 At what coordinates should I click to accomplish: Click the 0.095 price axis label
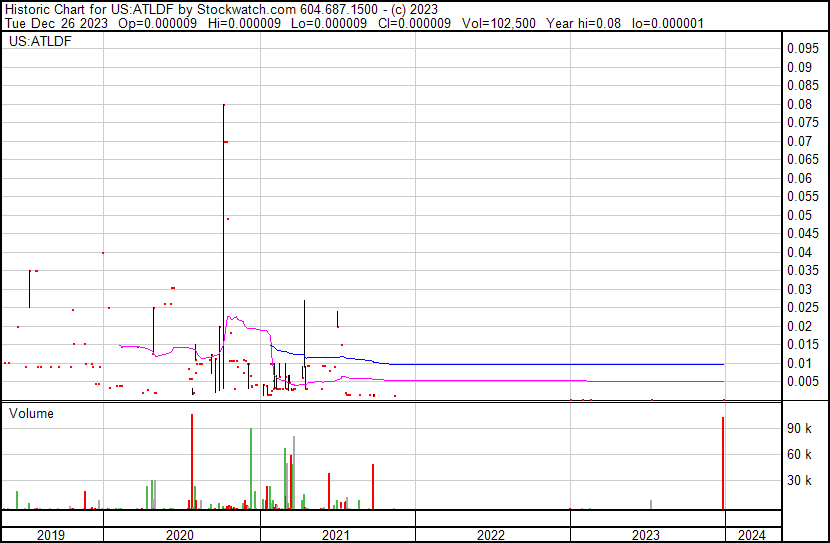804,49
